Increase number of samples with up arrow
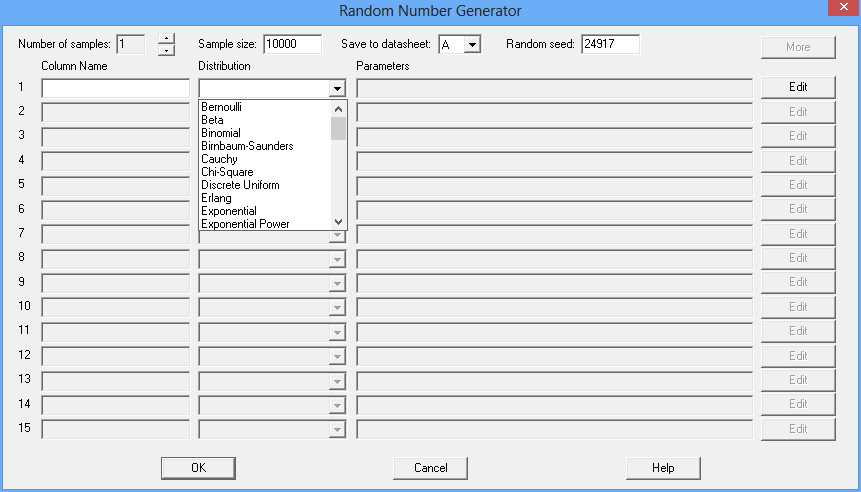This screenshot has width=861, height=492. click(x=166, y=39)
